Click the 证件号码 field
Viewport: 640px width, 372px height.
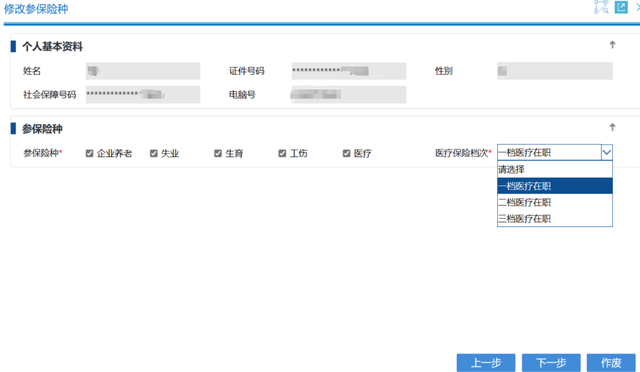point(349,71)
